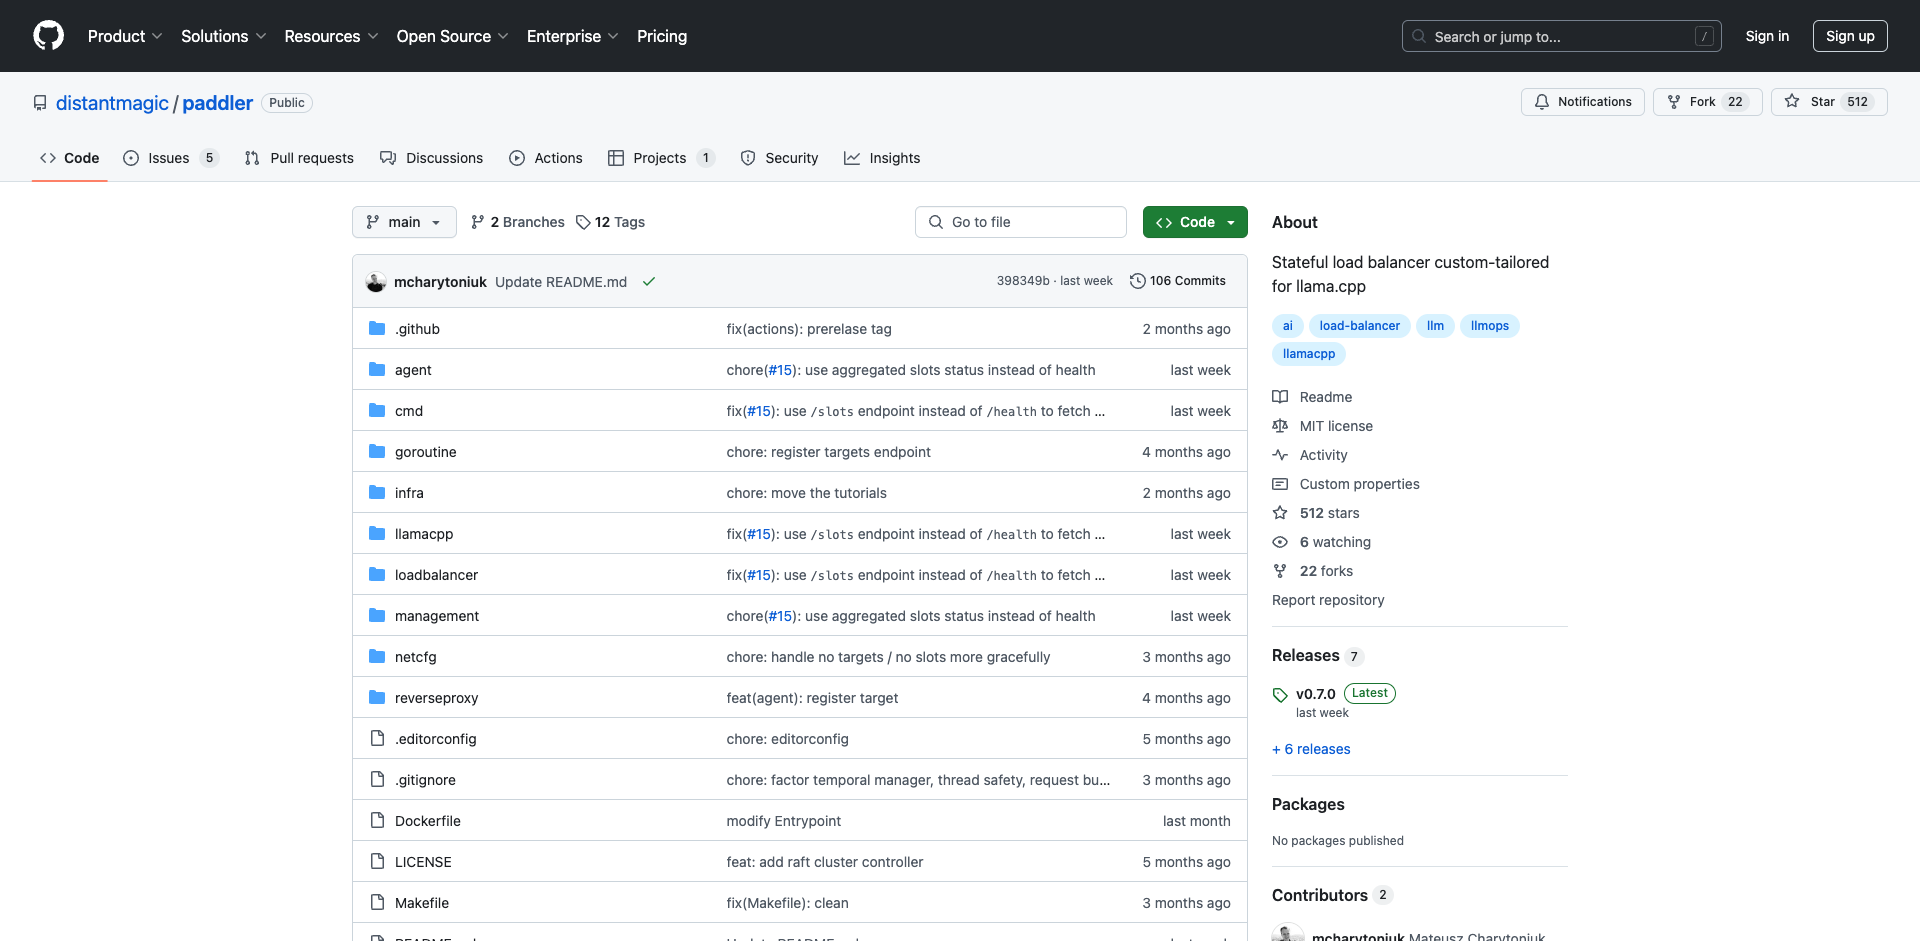Expand the Solutions menu
The image size is (1920, 941).
coord(224,36)
